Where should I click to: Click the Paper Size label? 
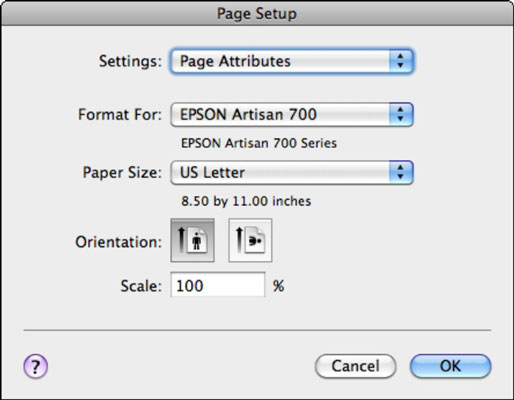click(x=122, y=173)
